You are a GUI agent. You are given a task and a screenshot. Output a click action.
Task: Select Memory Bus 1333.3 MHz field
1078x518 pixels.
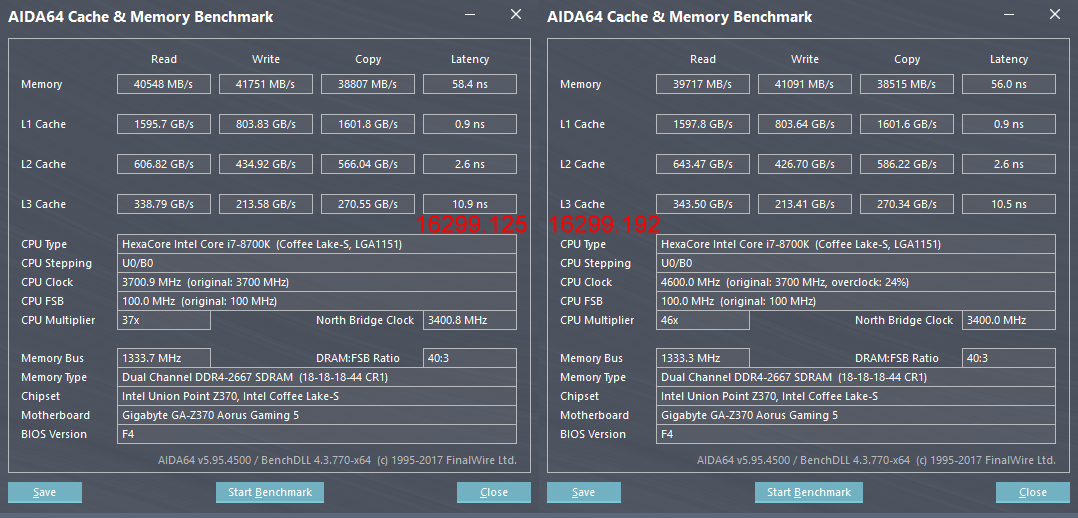pos(703,358)
